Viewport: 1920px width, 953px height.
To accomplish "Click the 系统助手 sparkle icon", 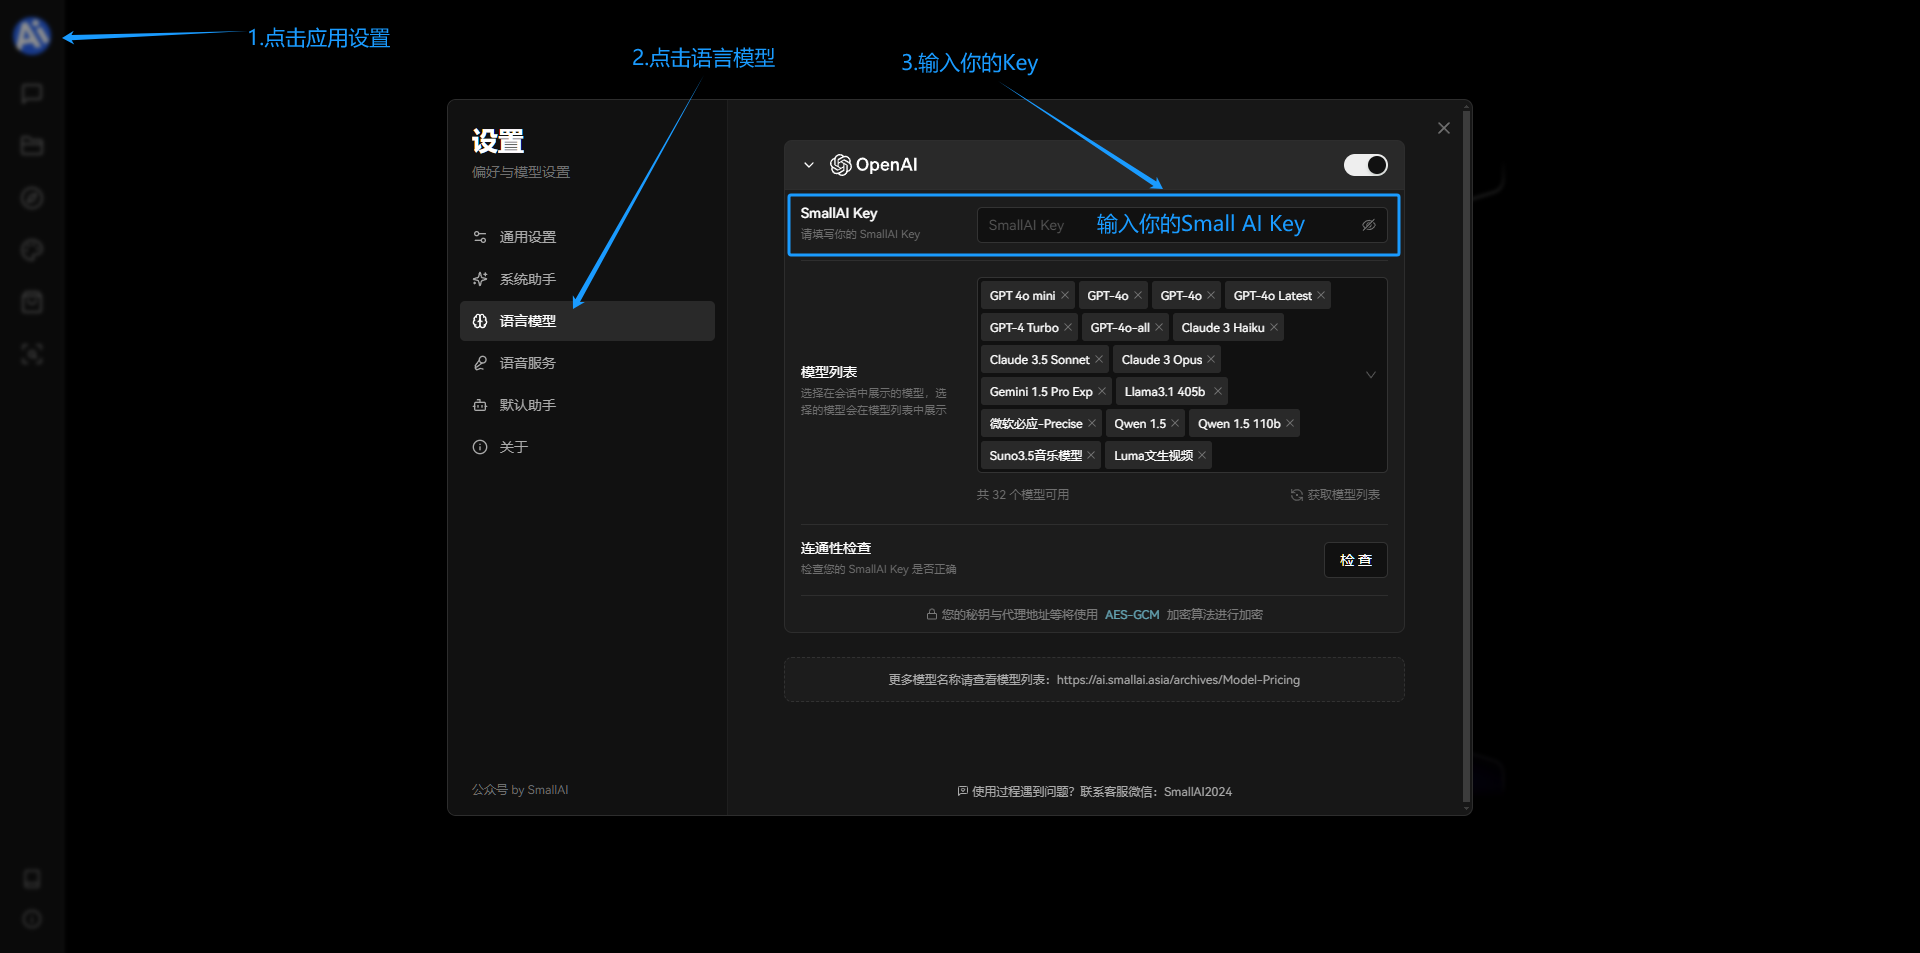I will (x=480, y=279).
